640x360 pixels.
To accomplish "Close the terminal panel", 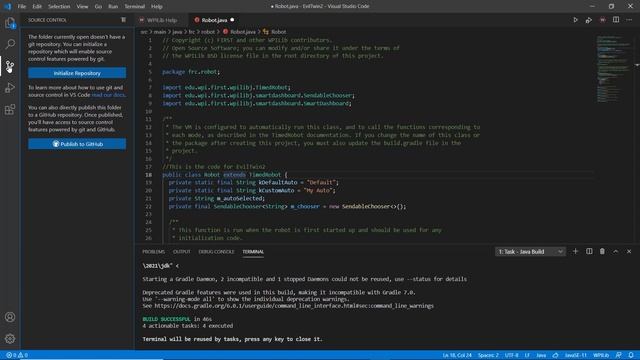I will 629,251.
